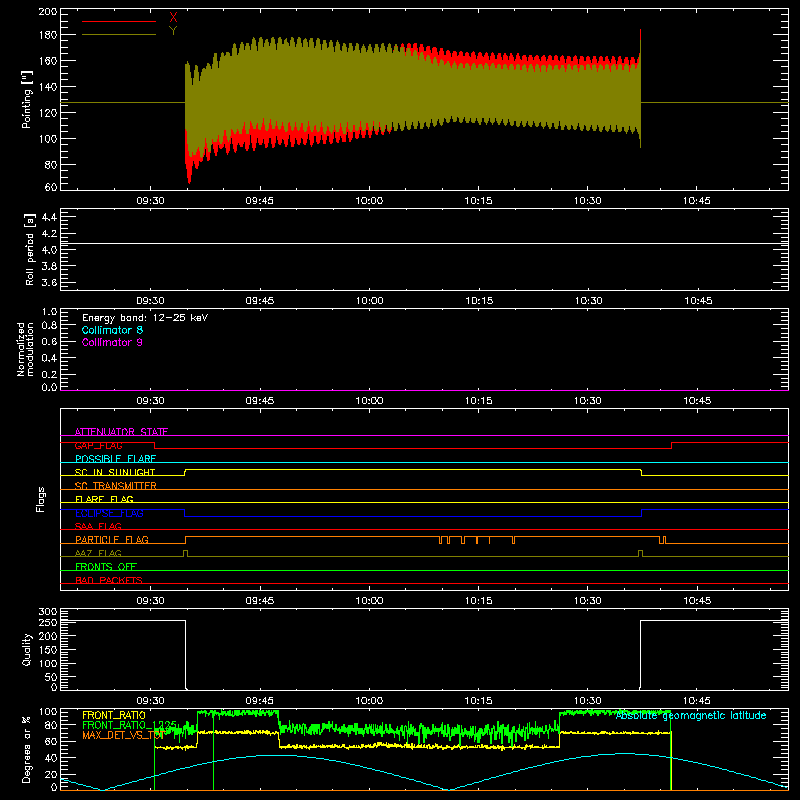
Task: Click the 3.6 value on Roll period axis
Action: coord(49,282)
